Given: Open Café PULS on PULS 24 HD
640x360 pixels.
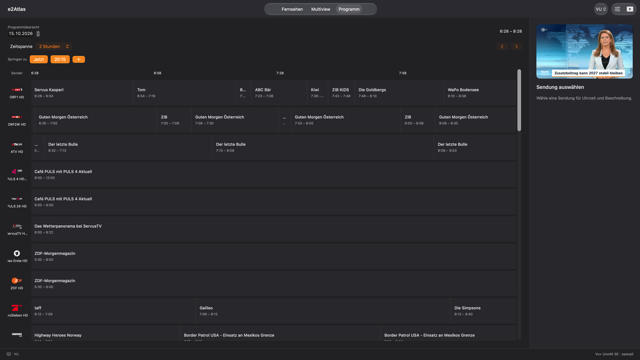Looking at the screenshot, I should tap(274, 202).
